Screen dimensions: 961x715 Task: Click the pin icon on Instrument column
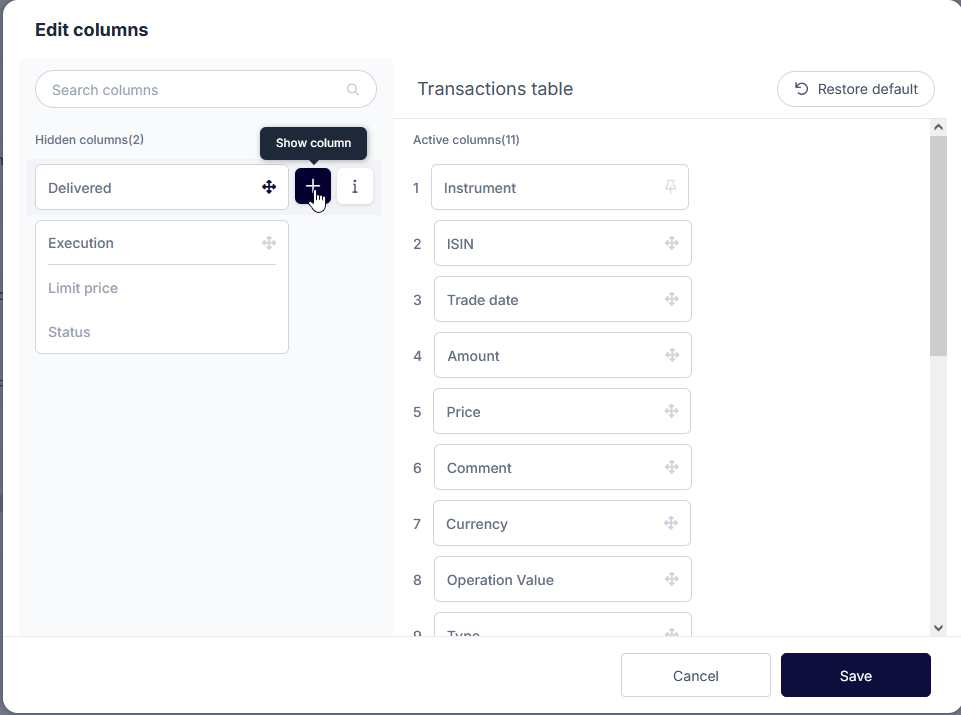click(671, 187)
